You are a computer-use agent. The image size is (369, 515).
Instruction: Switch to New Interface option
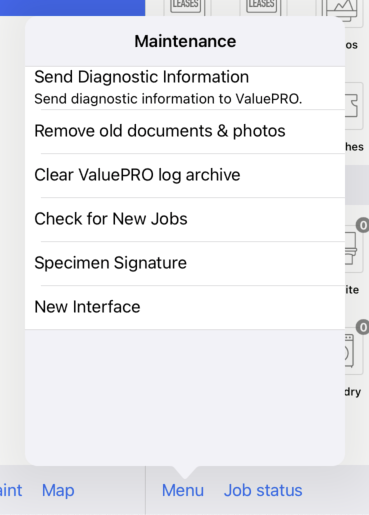(185, 307)
